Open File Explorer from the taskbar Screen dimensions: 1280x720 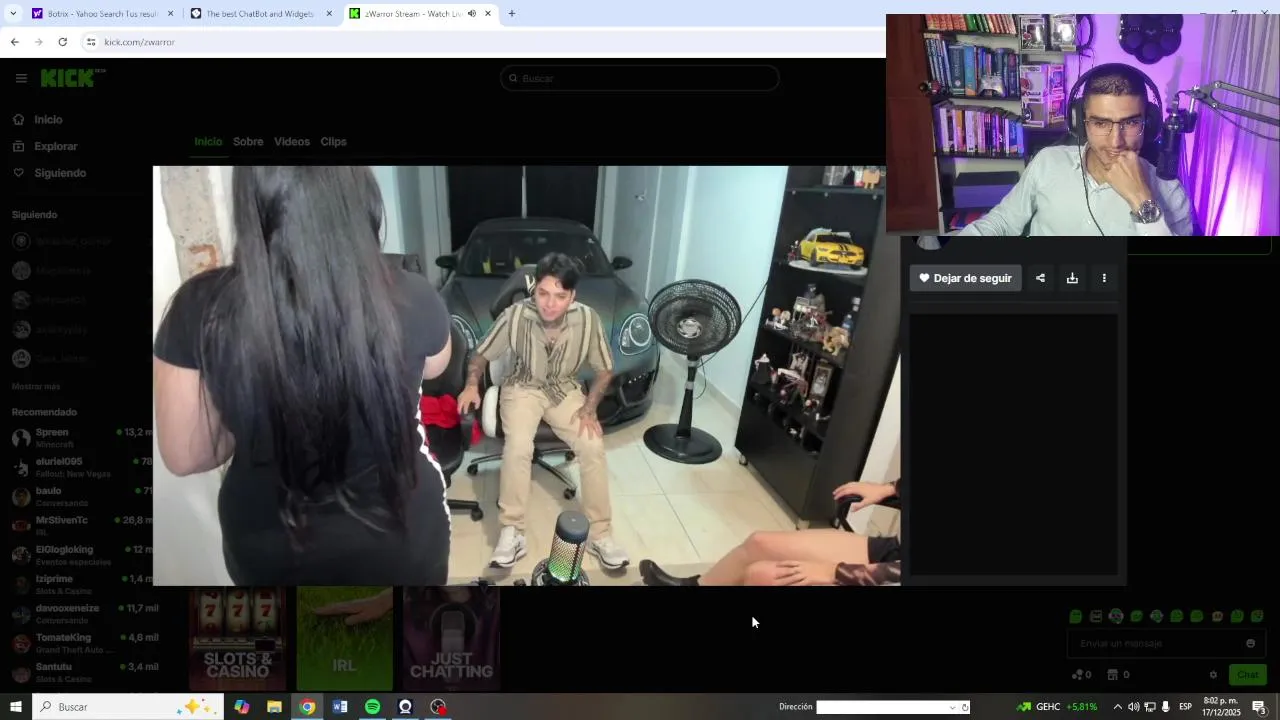coord(274,707)
